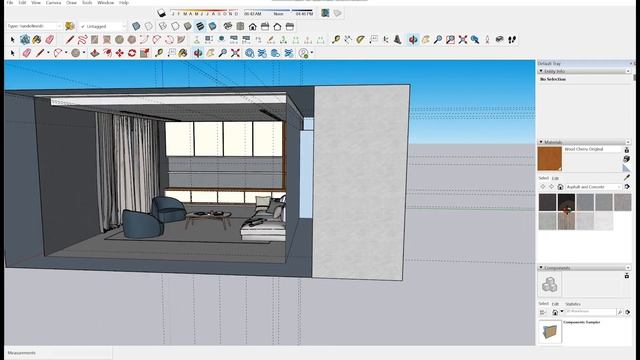
Task: Enable Monochrome face style
Action: (213, 27)
